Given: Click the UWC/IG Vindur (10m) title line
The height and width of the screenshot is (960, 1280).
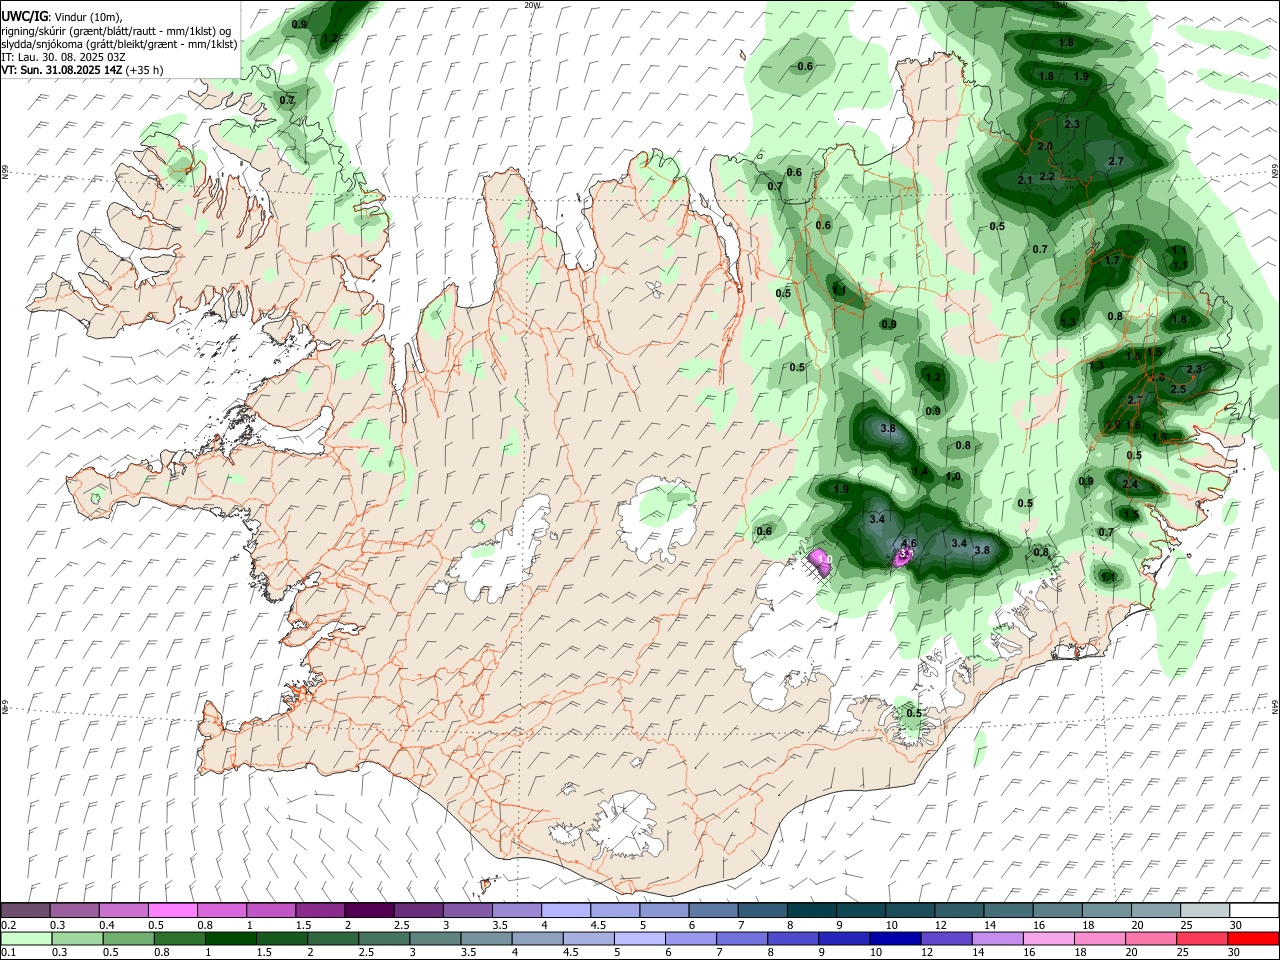Looking at the screenshot, I should [x=62, y=17].
